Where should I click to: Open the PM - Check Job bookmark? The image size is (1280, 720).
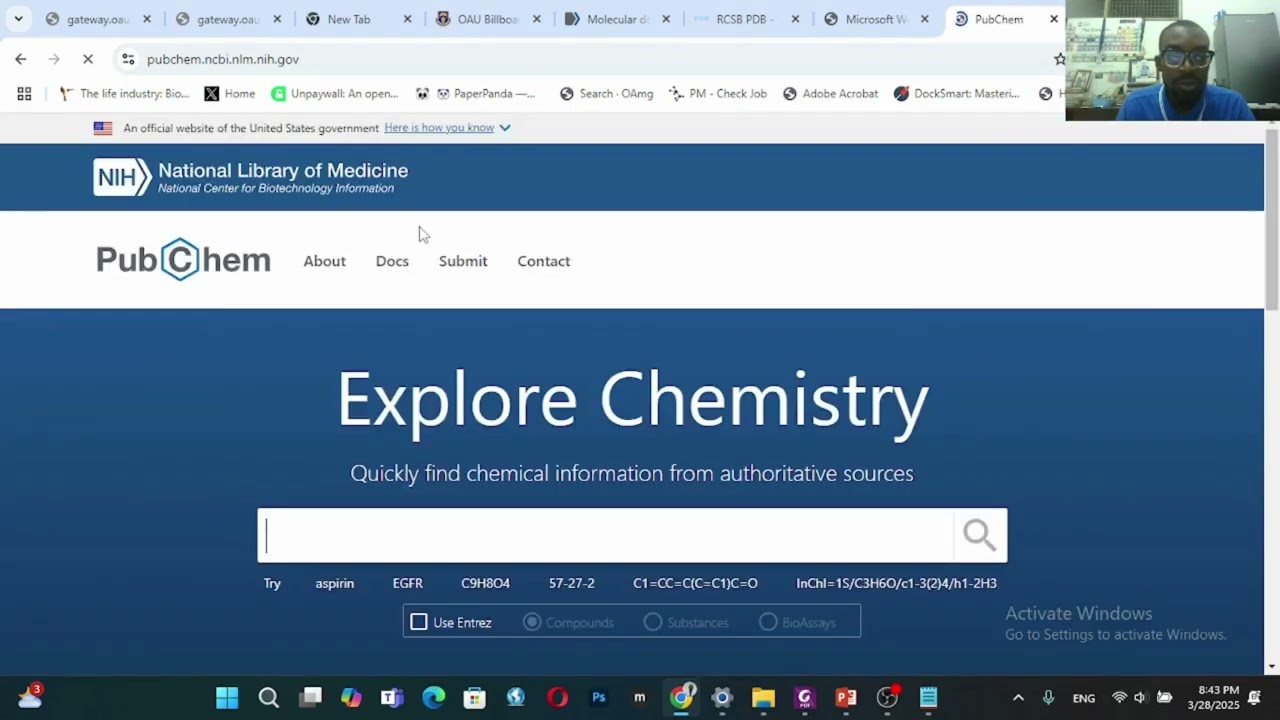click(718, 93)
